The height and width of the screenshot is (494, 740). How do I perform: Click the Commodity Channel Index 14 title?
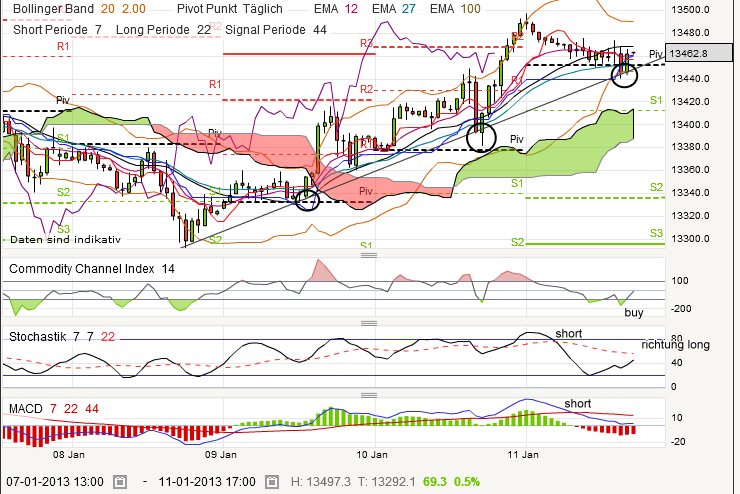click(x=92, y=269)
